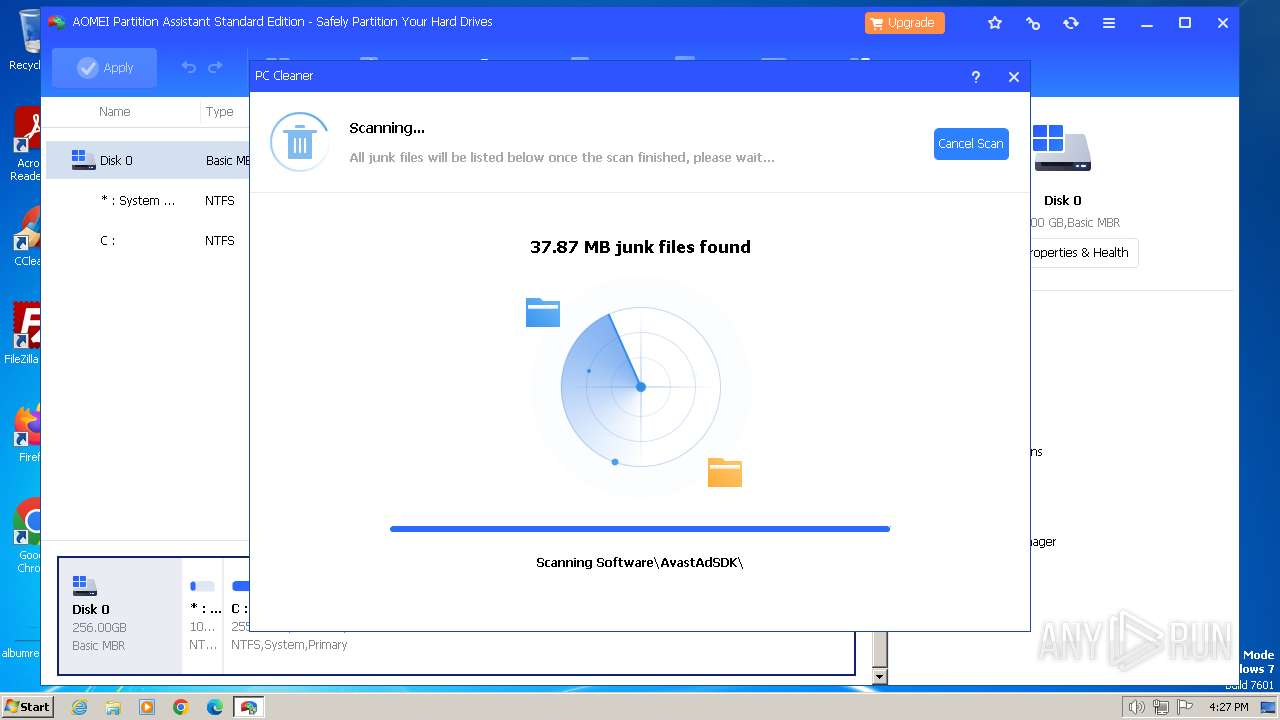Image resolution: width=1280 pixels, height=720 pixels.
Task: Click the star favorites icon in title bar
Action: (x=995, y=23)
